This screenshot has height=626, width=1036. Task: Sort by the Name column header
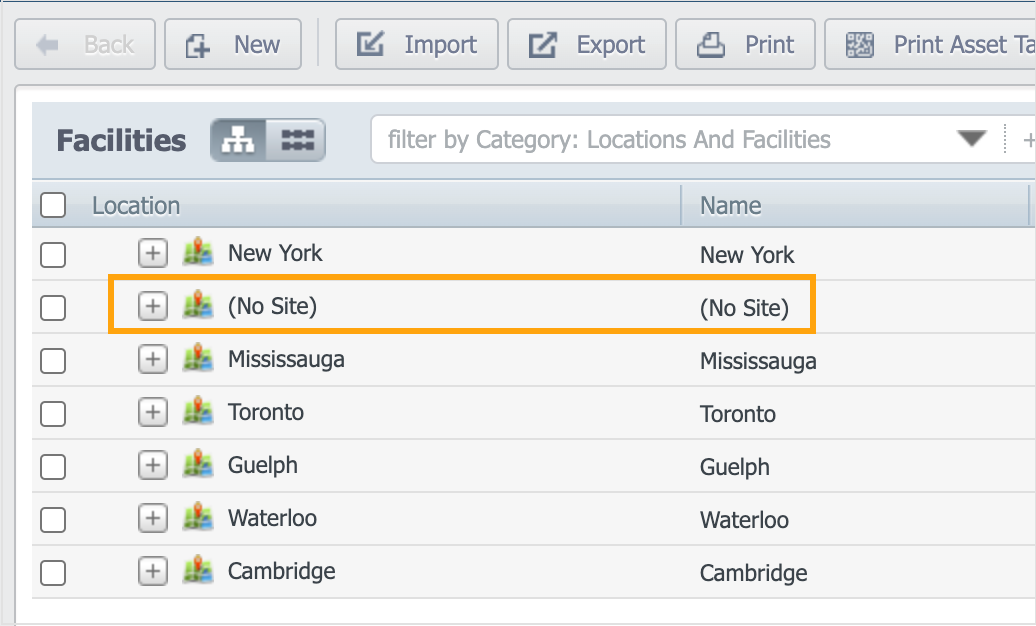730,206
